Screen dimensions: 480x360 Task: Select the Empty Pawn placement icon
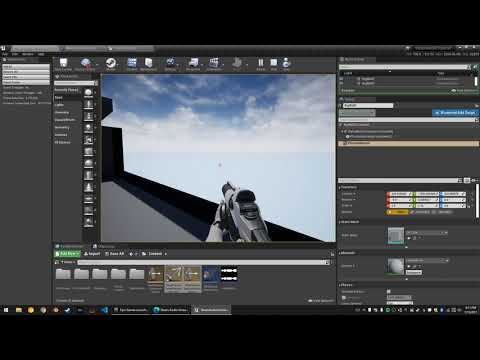[88, 116]
